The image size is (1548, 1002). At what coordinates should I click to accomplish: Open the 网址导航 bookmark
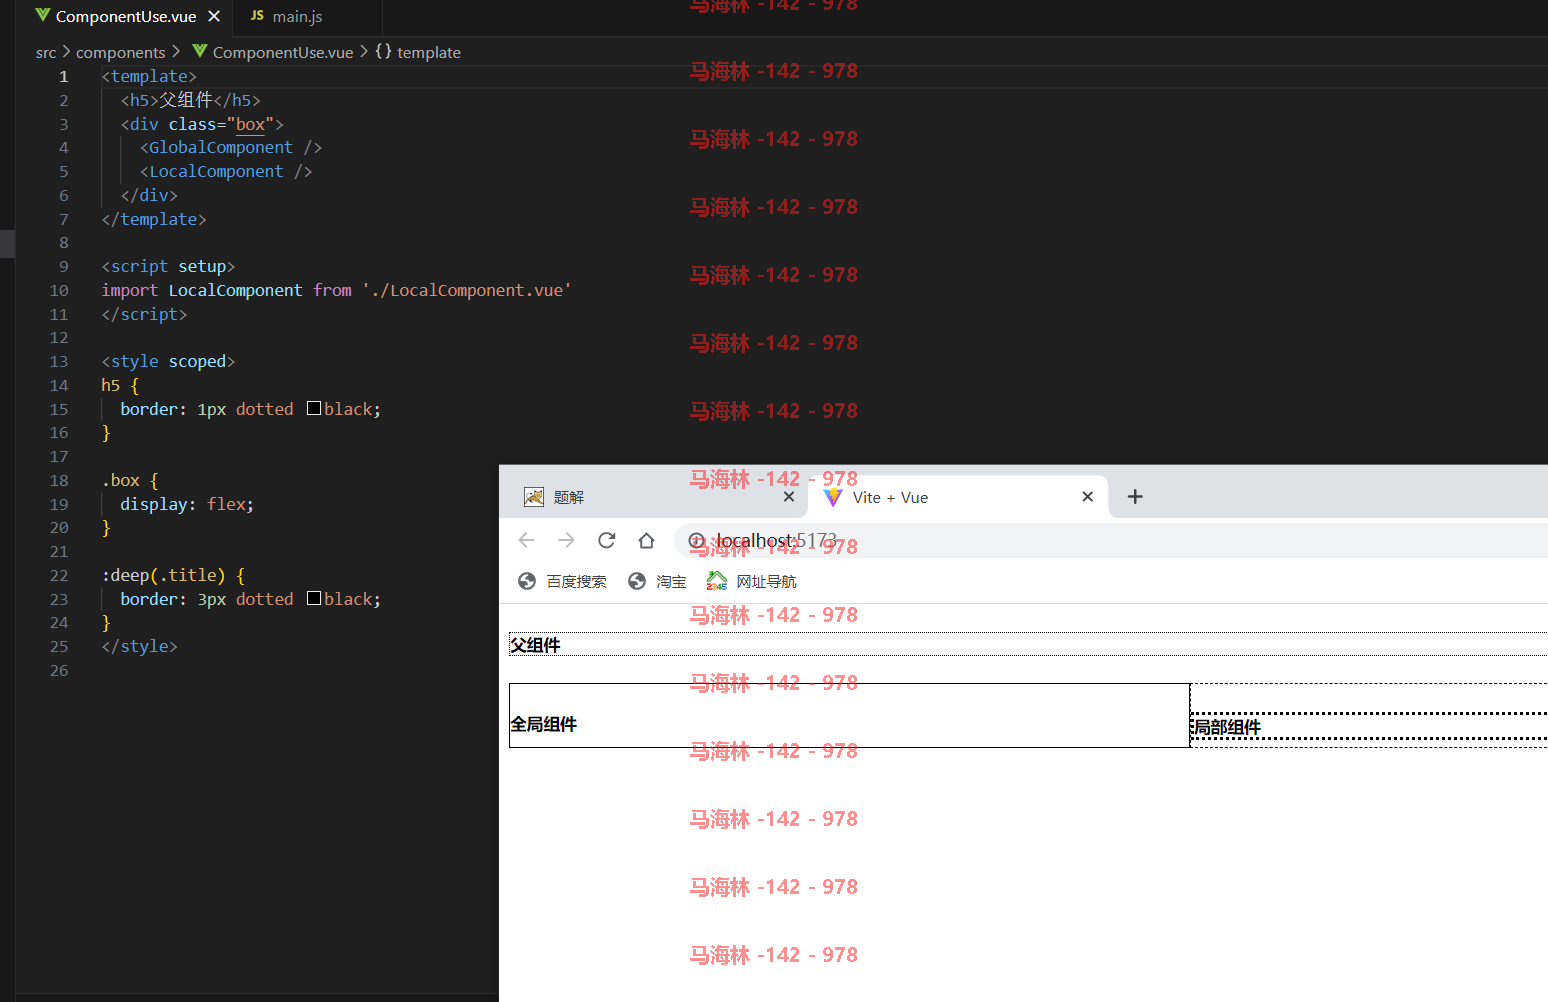click(x=752, y=582)
